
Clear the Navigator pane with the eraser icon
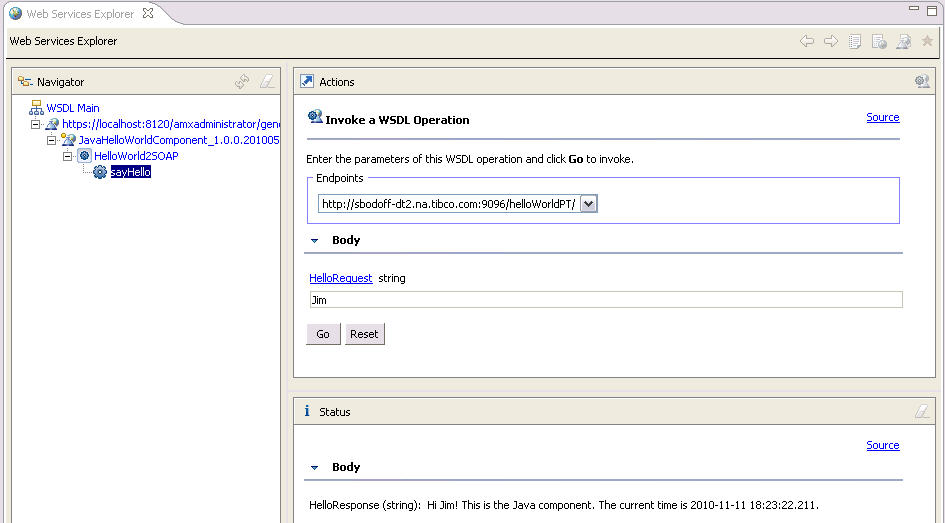point(266,82)
